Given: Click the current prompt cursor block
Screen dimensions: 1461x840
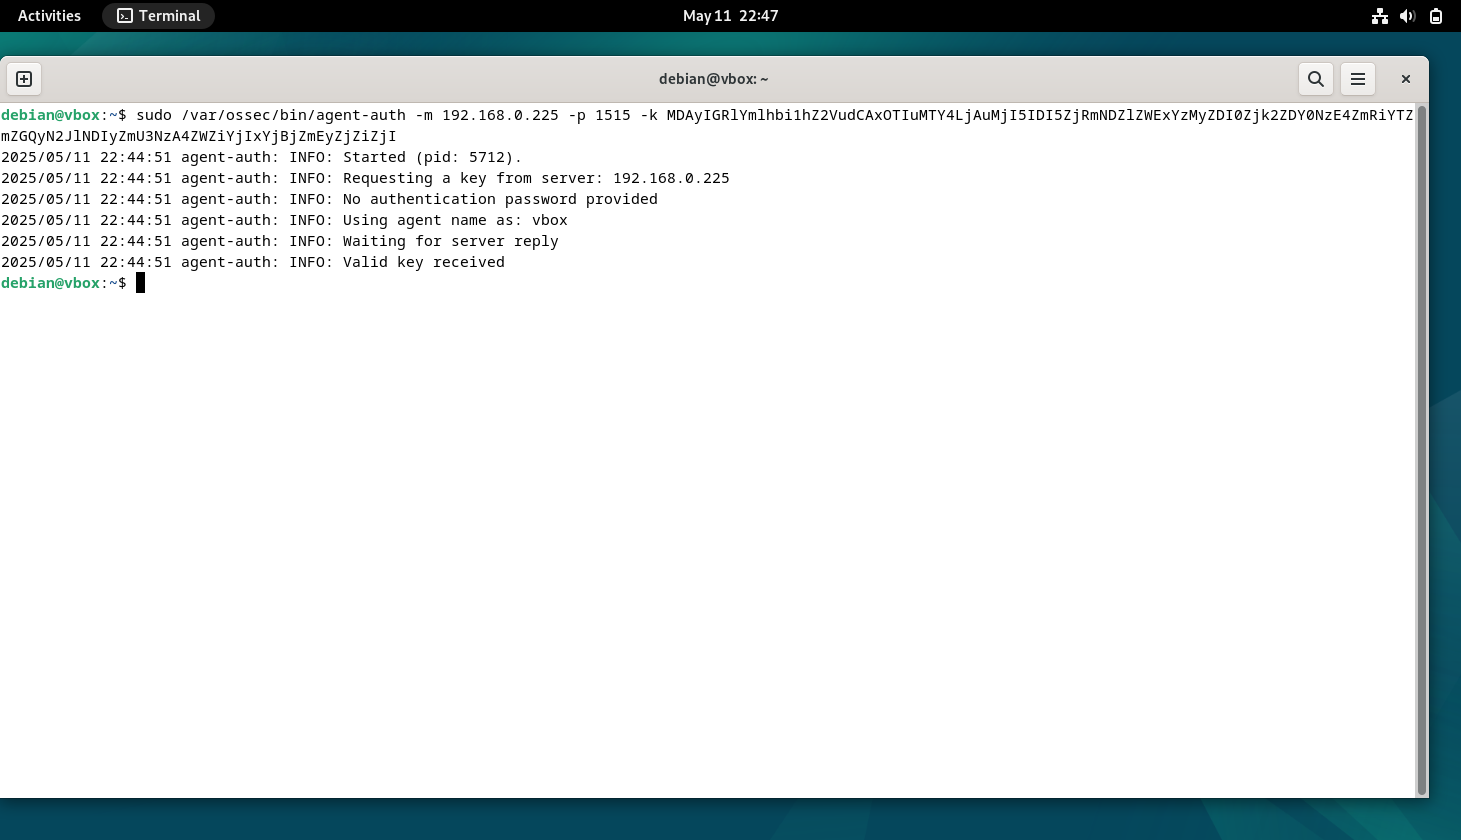Looking at the screenshot, I should pos(141,283).
